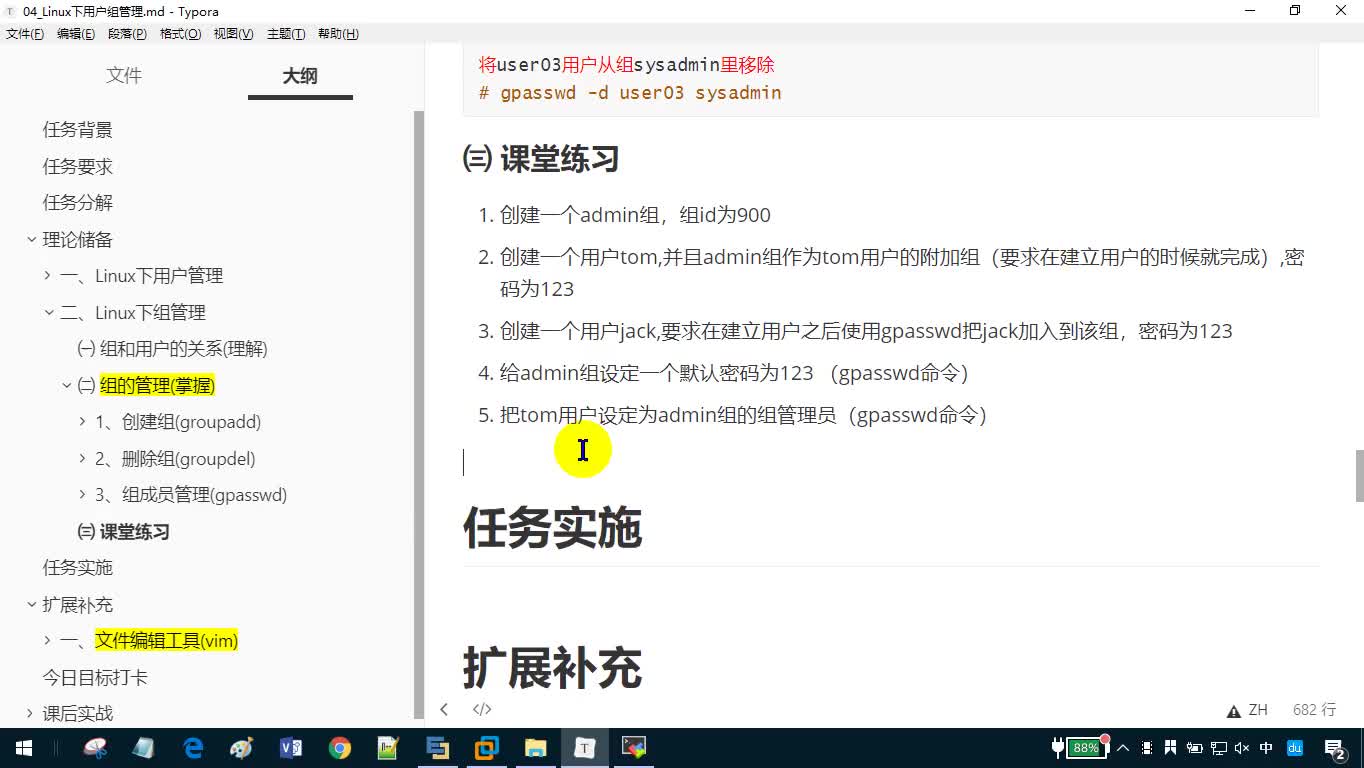The image size is (1364, 768).
Task: Open the paint palette app on taskbar
Action: (242, 748)
